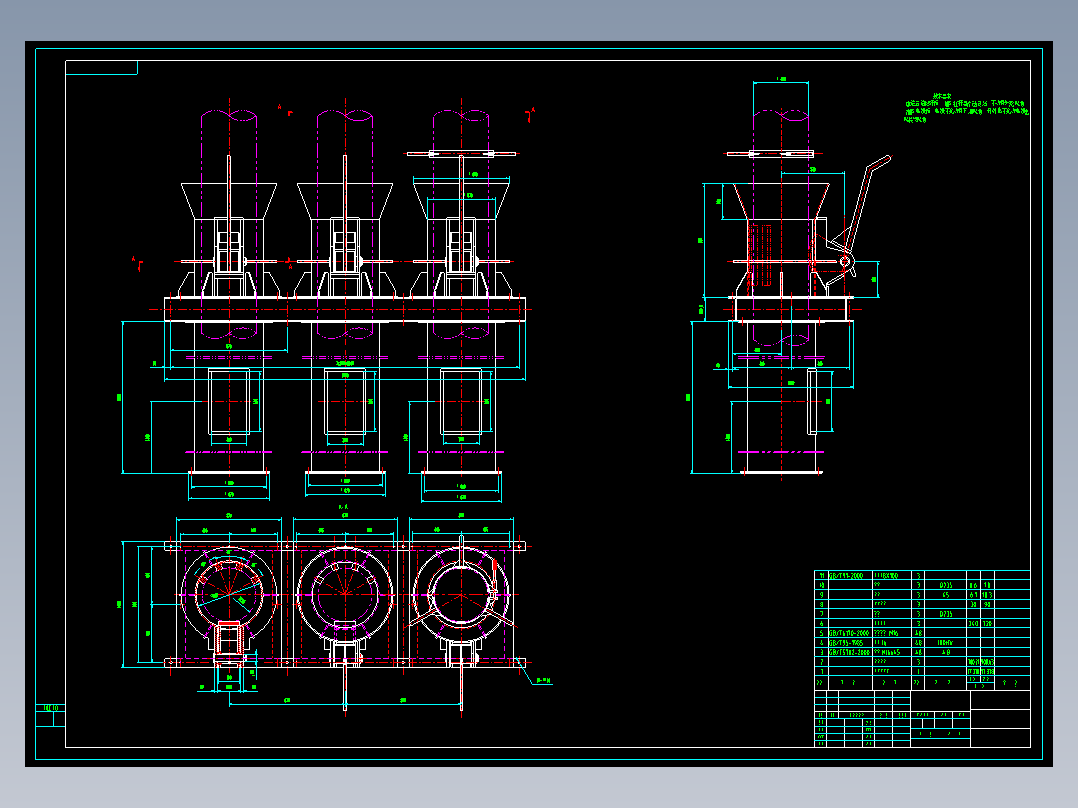Click the right unit's funnel in front view
This screenshot has height=808, width=1078.
(461, 201)
